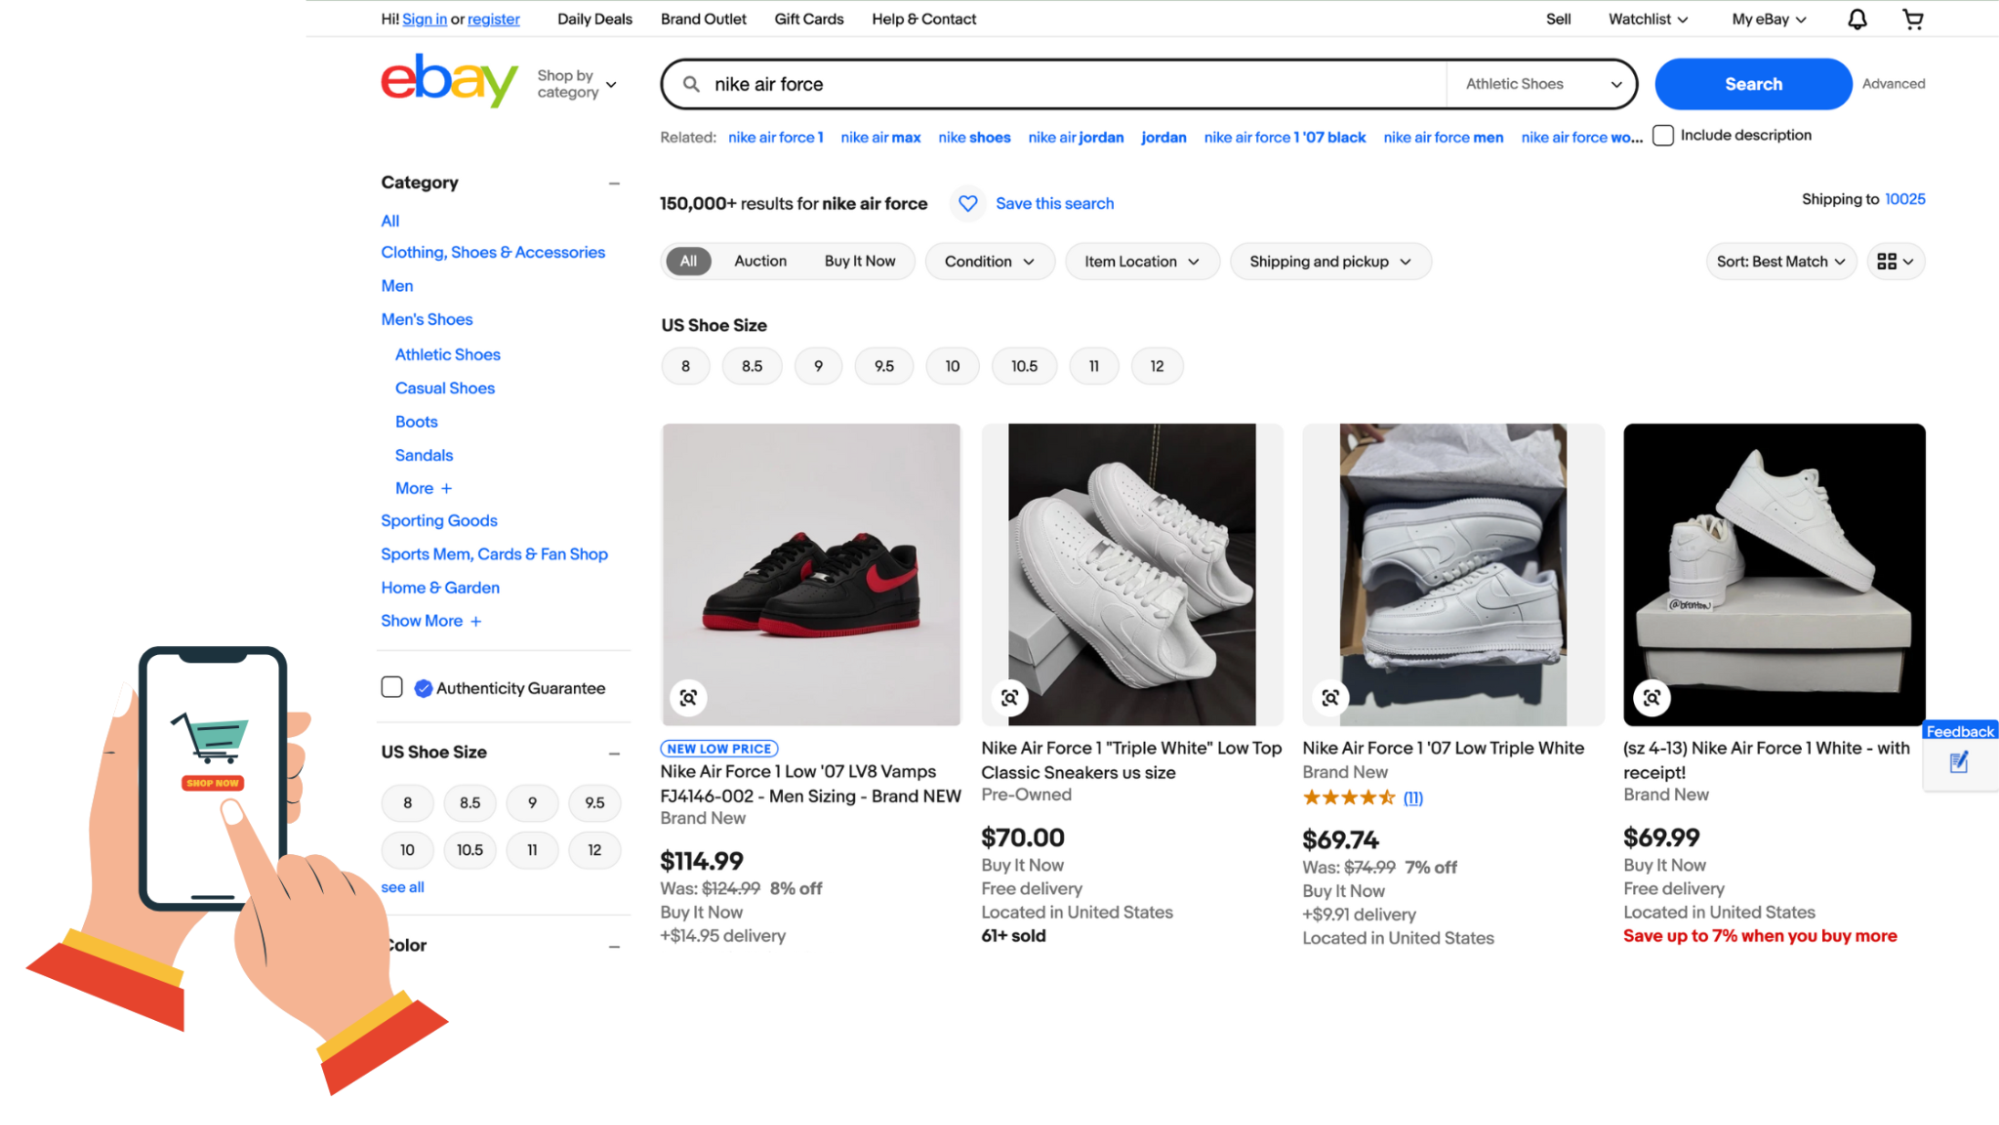This screenshot has height=1125, width=1999.
Task: Open the notifications bell icon
Action: pyautogui.click(x=1857, y=19)
